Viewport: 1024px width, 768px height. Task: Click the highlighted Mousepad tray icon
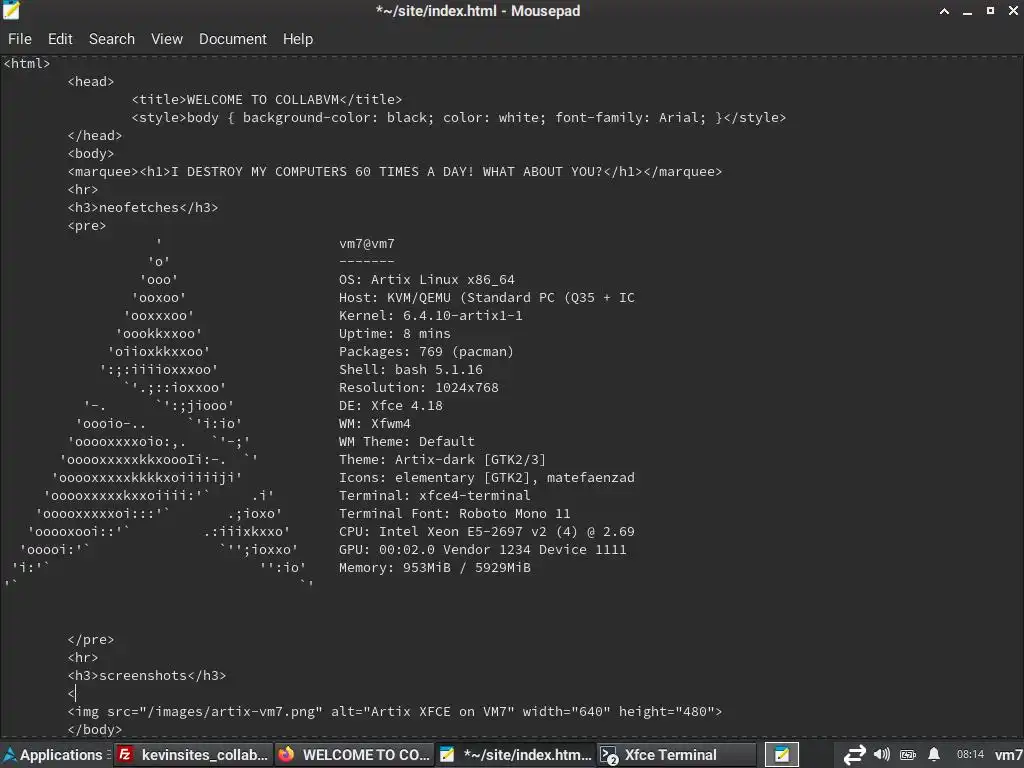point(782,755)
